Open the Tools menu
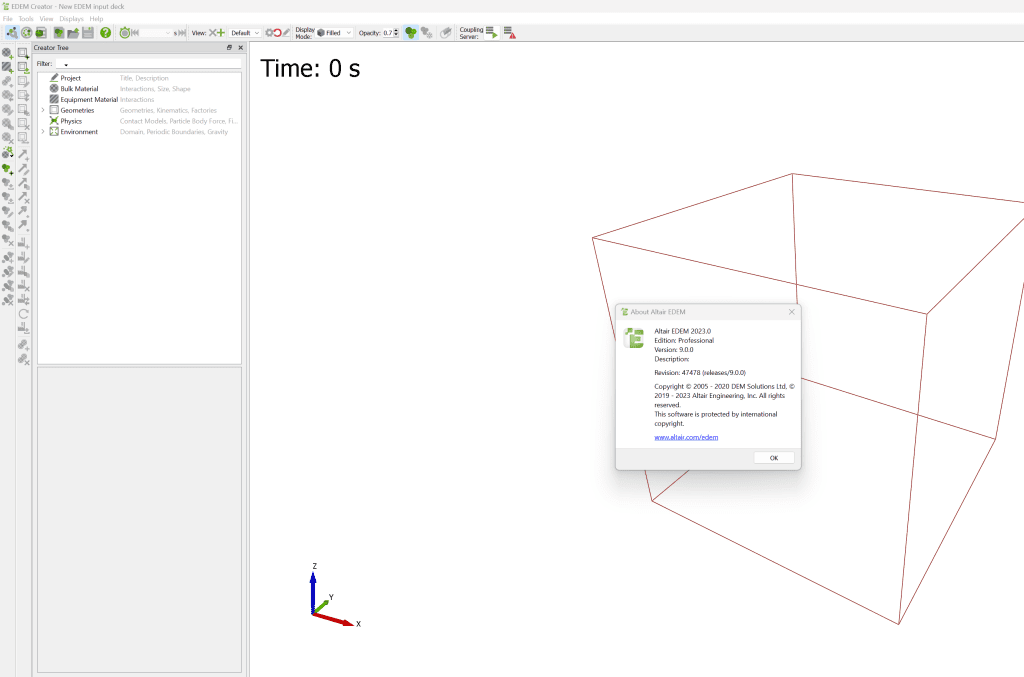1024x677 pixels. point(26,19)
